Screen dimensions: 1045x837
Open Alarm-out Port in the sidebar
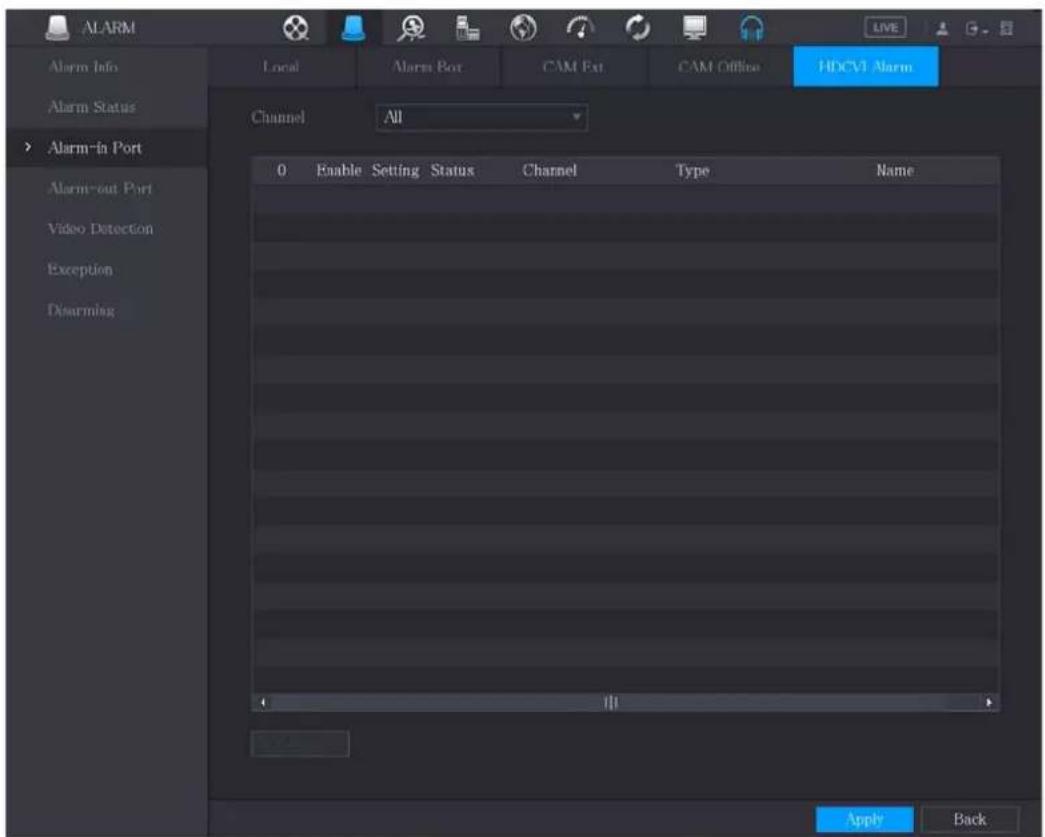[100, 189]
